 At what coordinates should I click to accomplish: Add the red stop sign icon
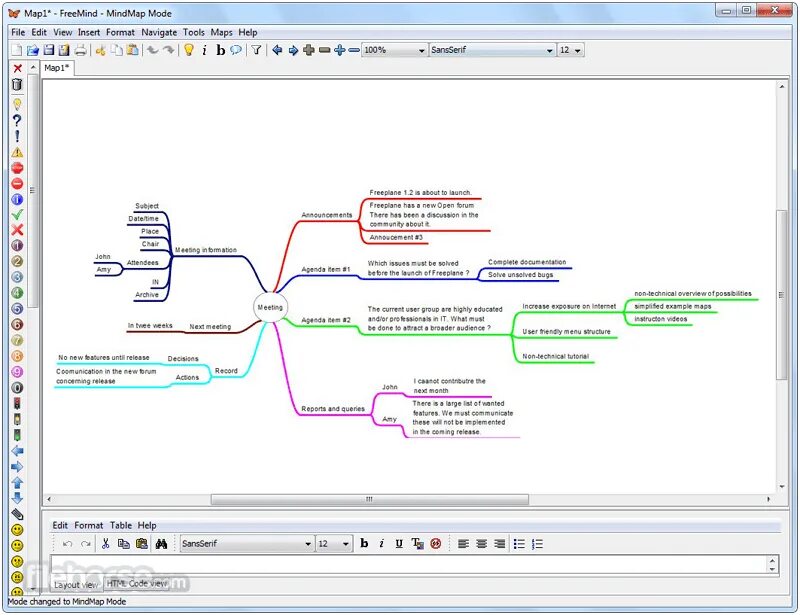coord(17,168)
